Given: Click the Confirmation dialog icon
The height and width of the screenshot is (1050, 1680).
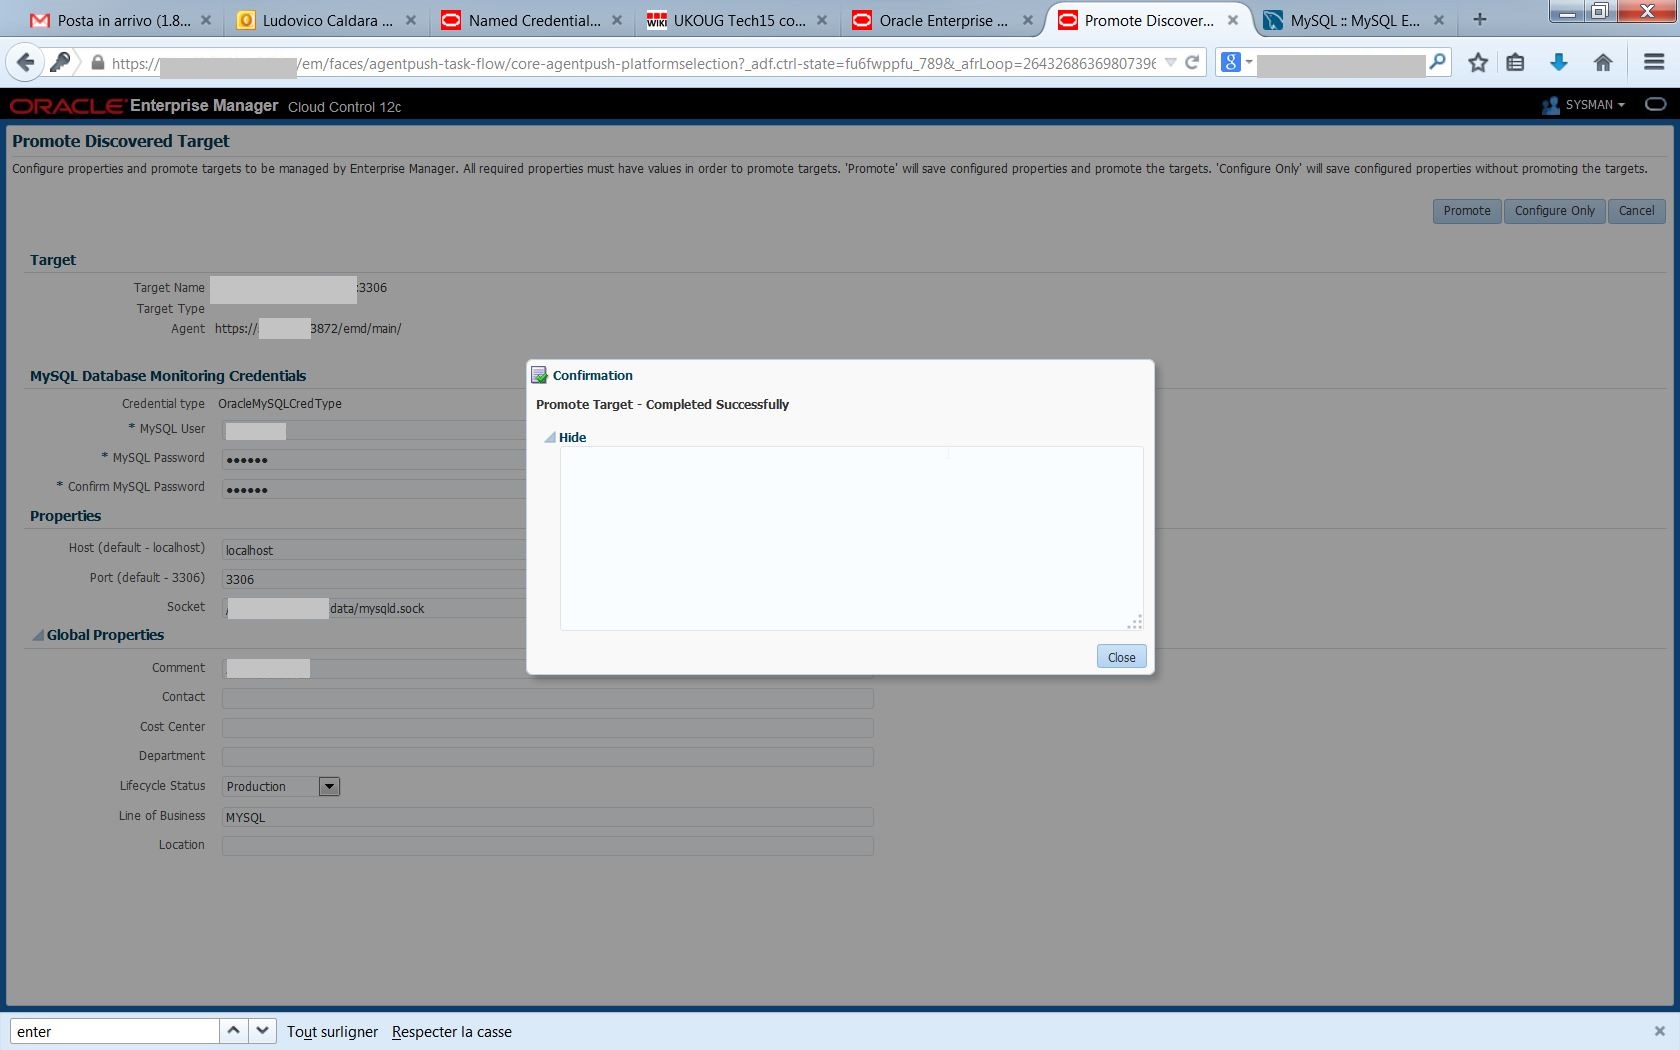Looking at the screenshot, I should point(539,375).
